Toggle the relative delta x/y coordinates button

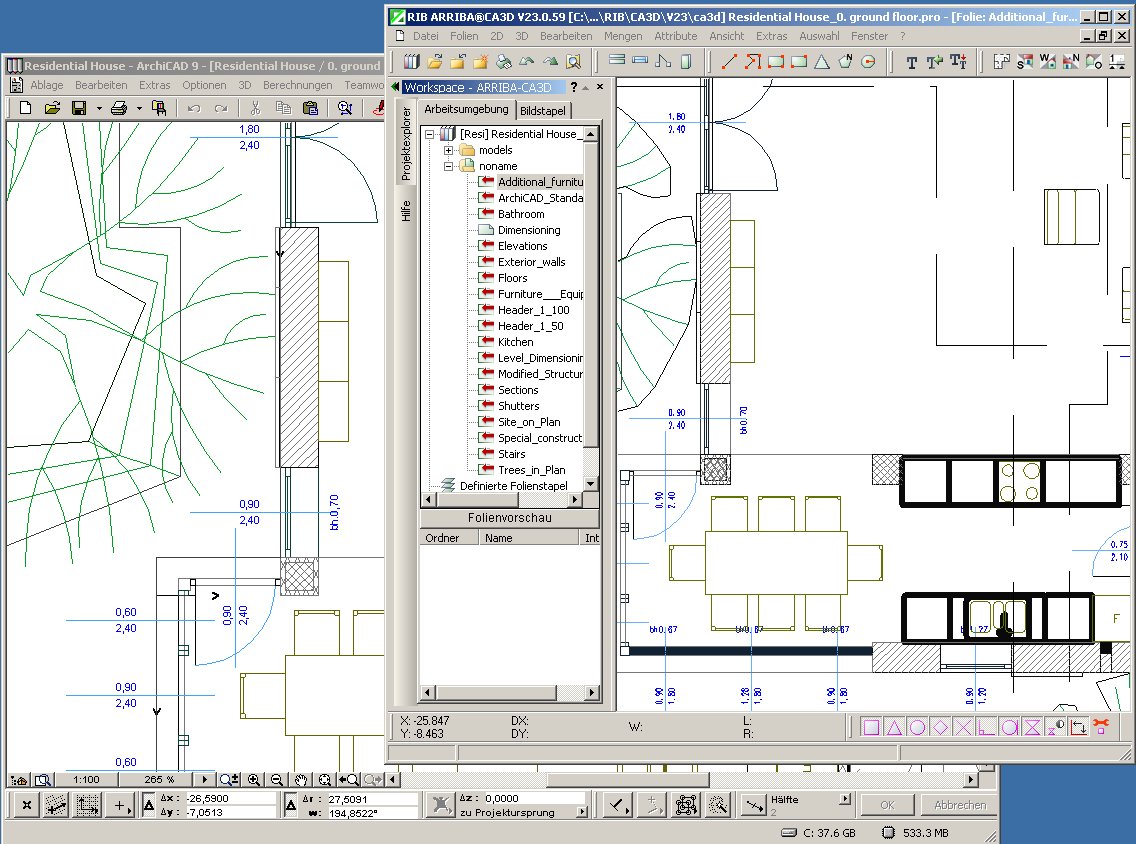coord(149,804)
